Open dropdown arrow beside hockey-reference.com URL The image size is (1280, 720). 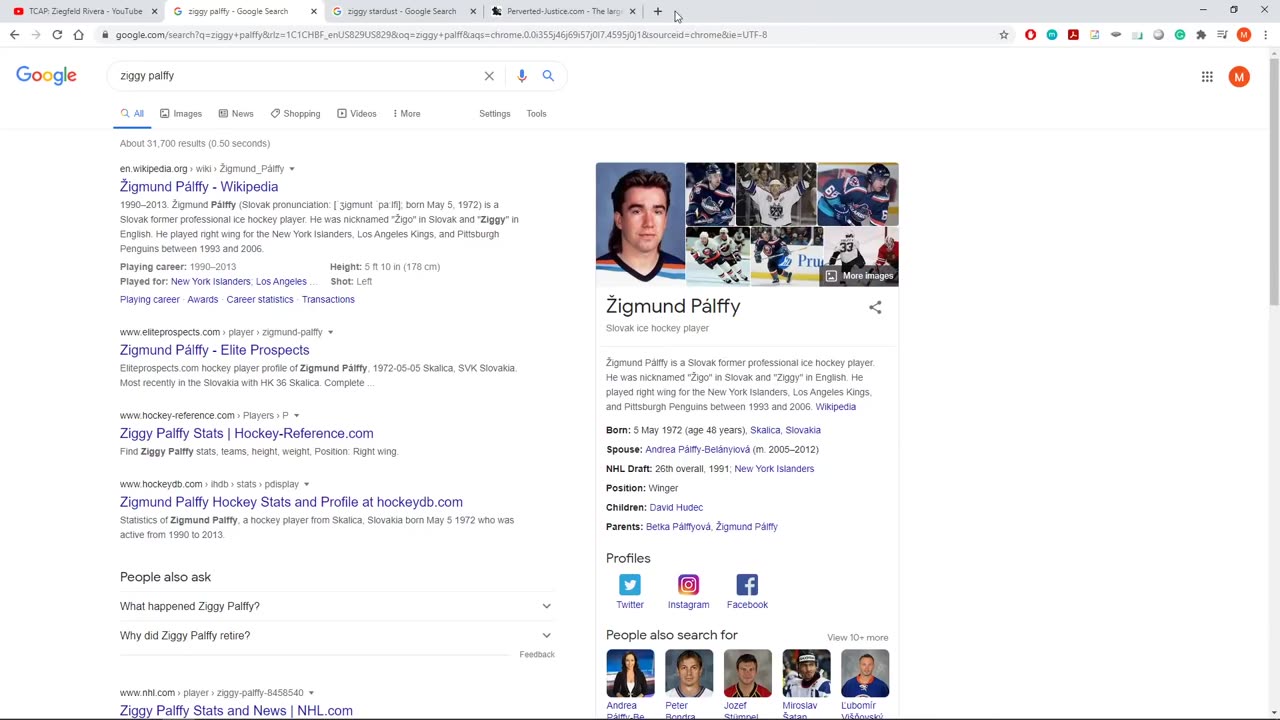[x=296, y=416]
